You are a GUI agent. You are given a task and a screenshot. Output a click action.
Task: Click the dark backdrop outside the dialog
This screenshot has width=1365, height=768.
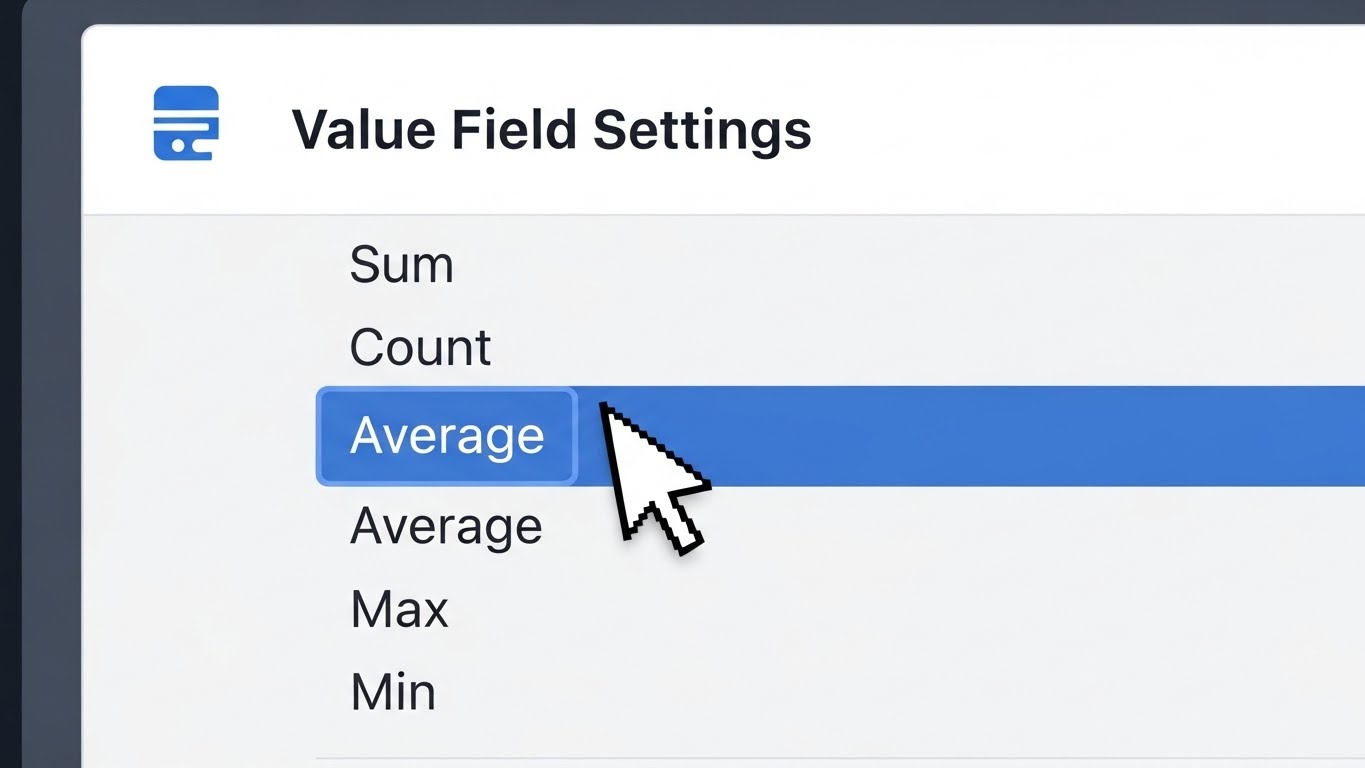[x=40, y=400]
